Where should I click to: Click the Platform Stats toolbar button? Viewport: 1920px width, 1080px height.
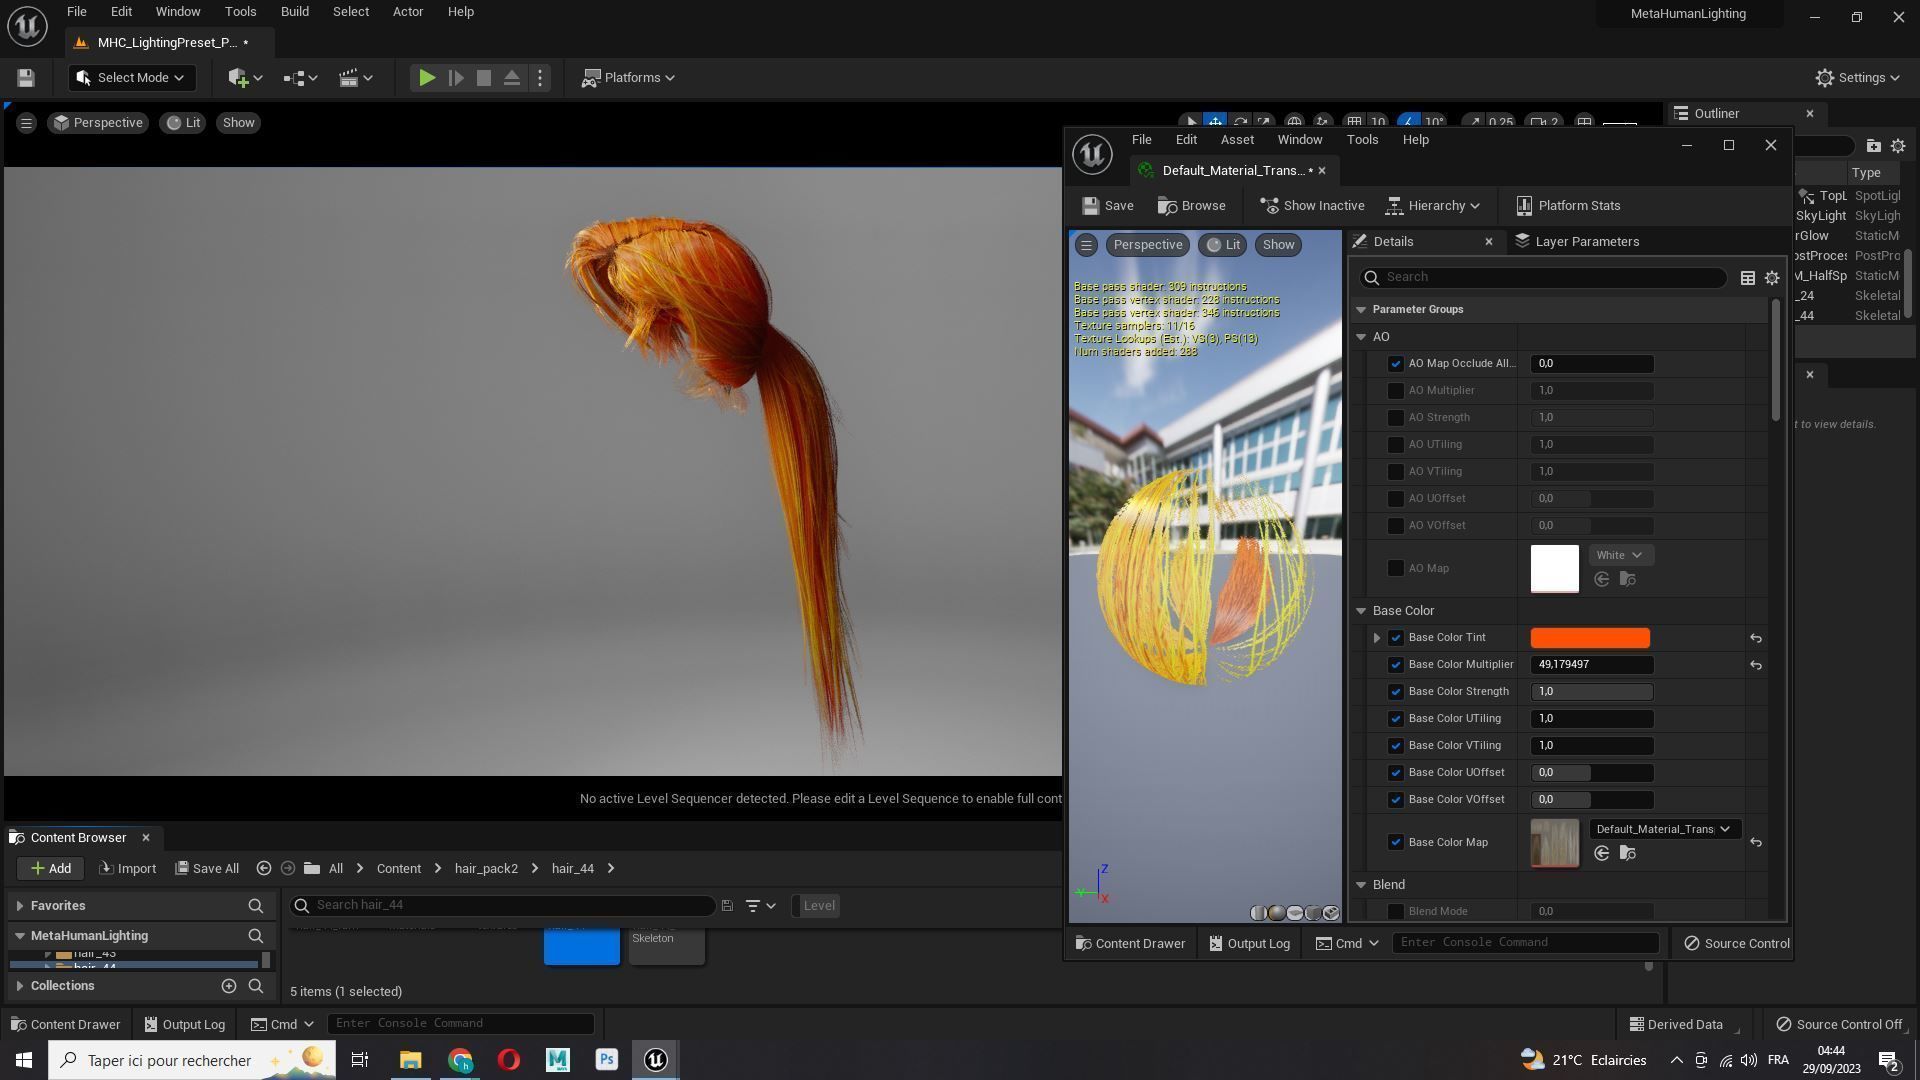point(1568,206)
